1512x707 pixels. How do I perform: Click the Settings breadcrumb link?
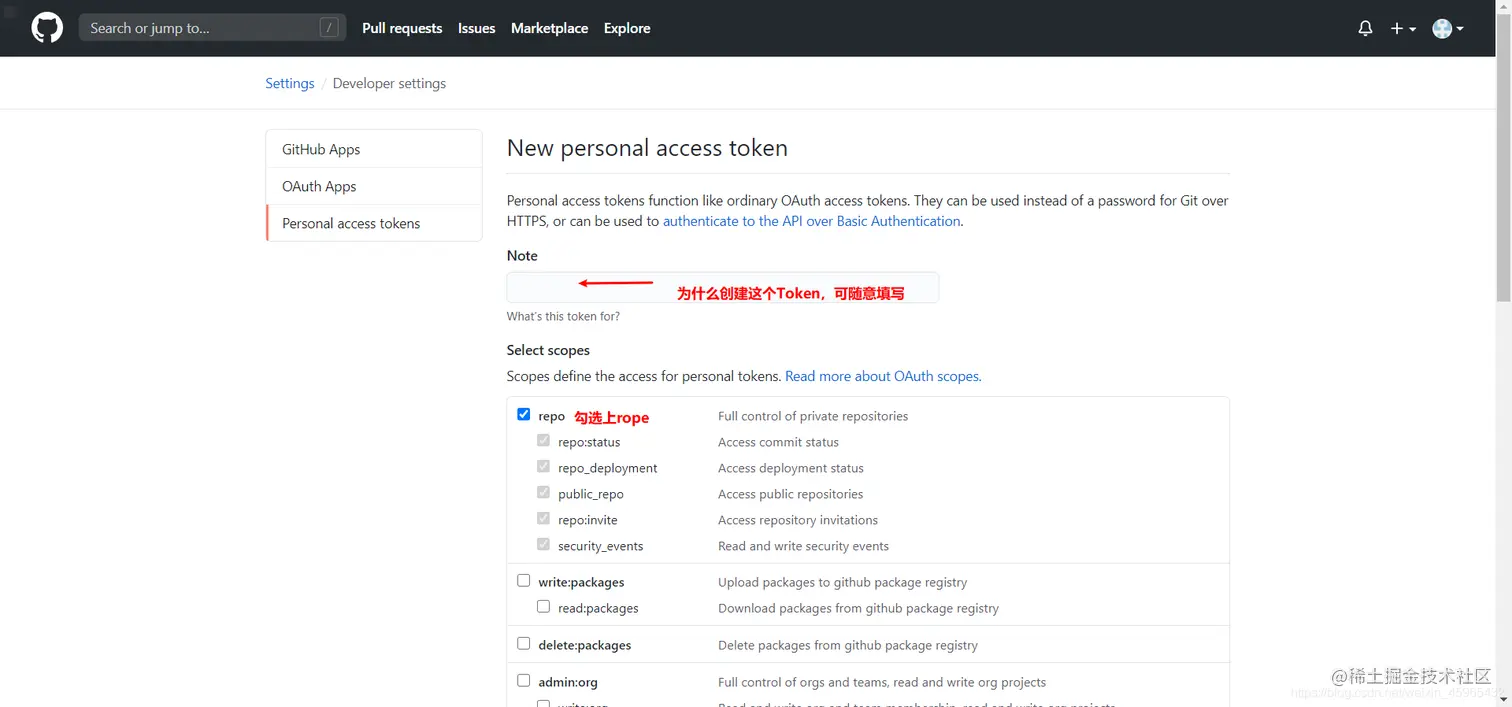tap(290, 83)
